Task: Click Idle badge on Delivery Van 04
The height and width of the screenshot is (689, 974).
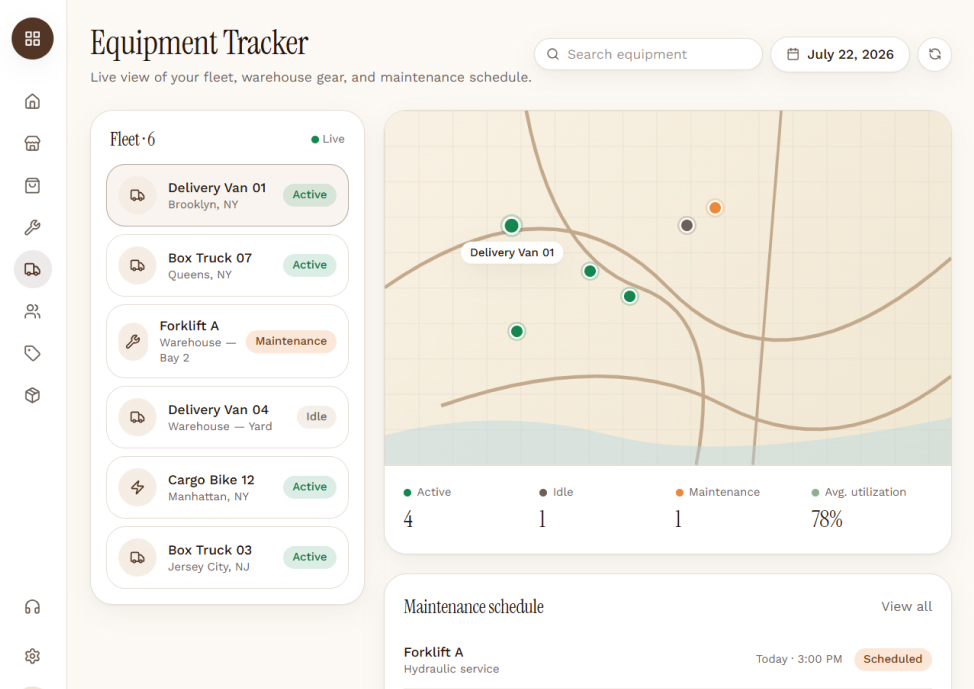Action: pos(316,416)
